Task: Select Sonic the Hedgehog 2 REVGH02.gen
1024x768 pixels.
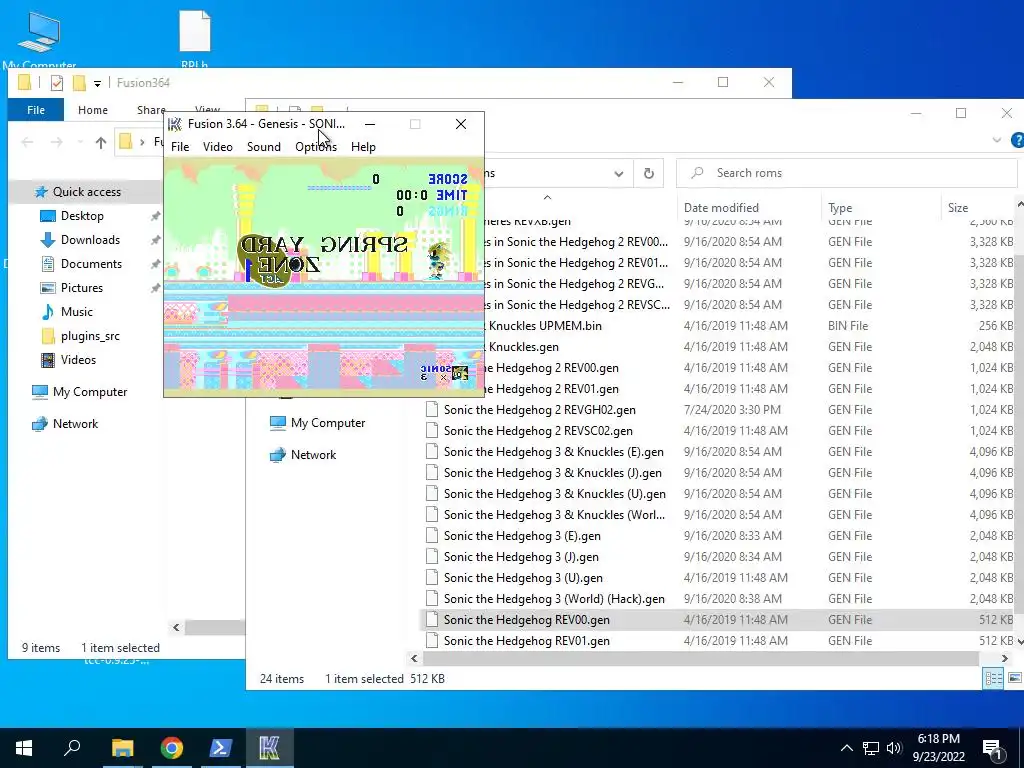Action: point(539,410)
